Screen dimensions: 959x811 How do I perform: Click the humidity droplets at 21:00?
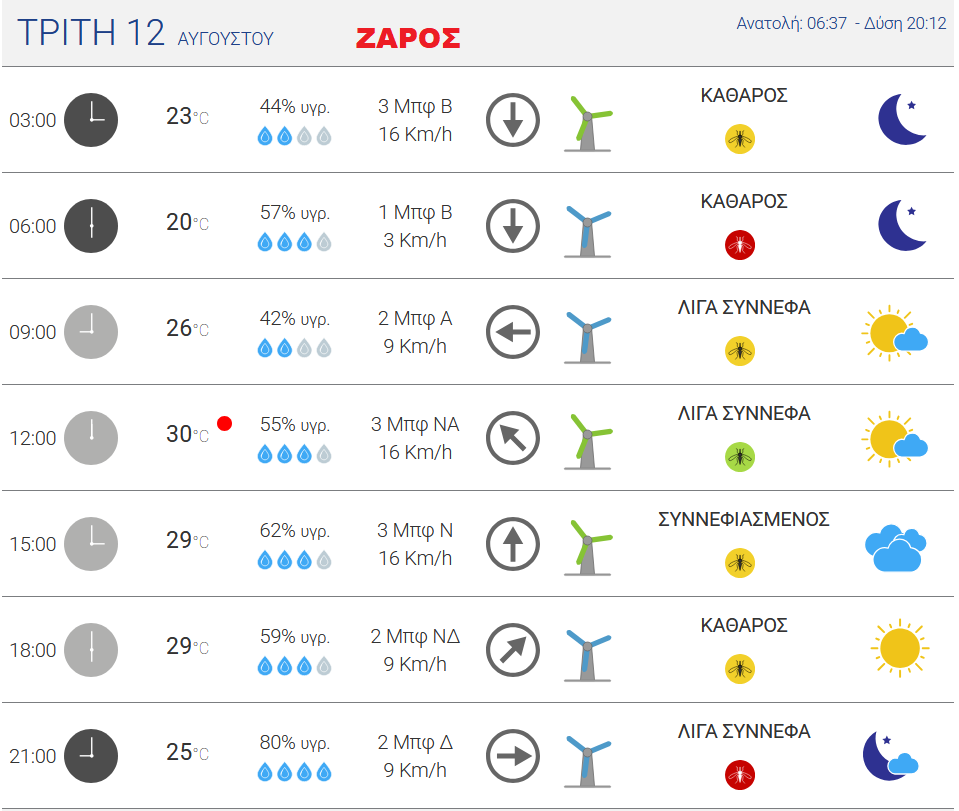coord(294,772)
